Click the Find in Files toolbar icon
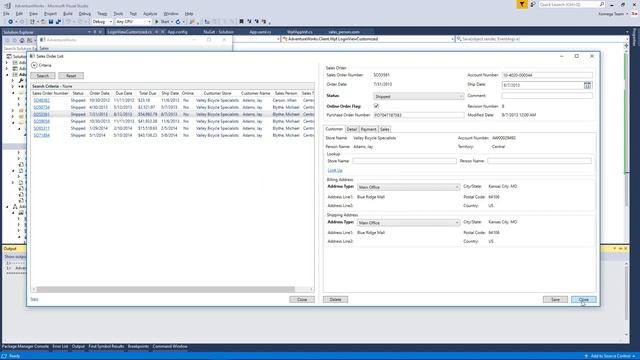640x360 pixels. (x=192, y=22)
